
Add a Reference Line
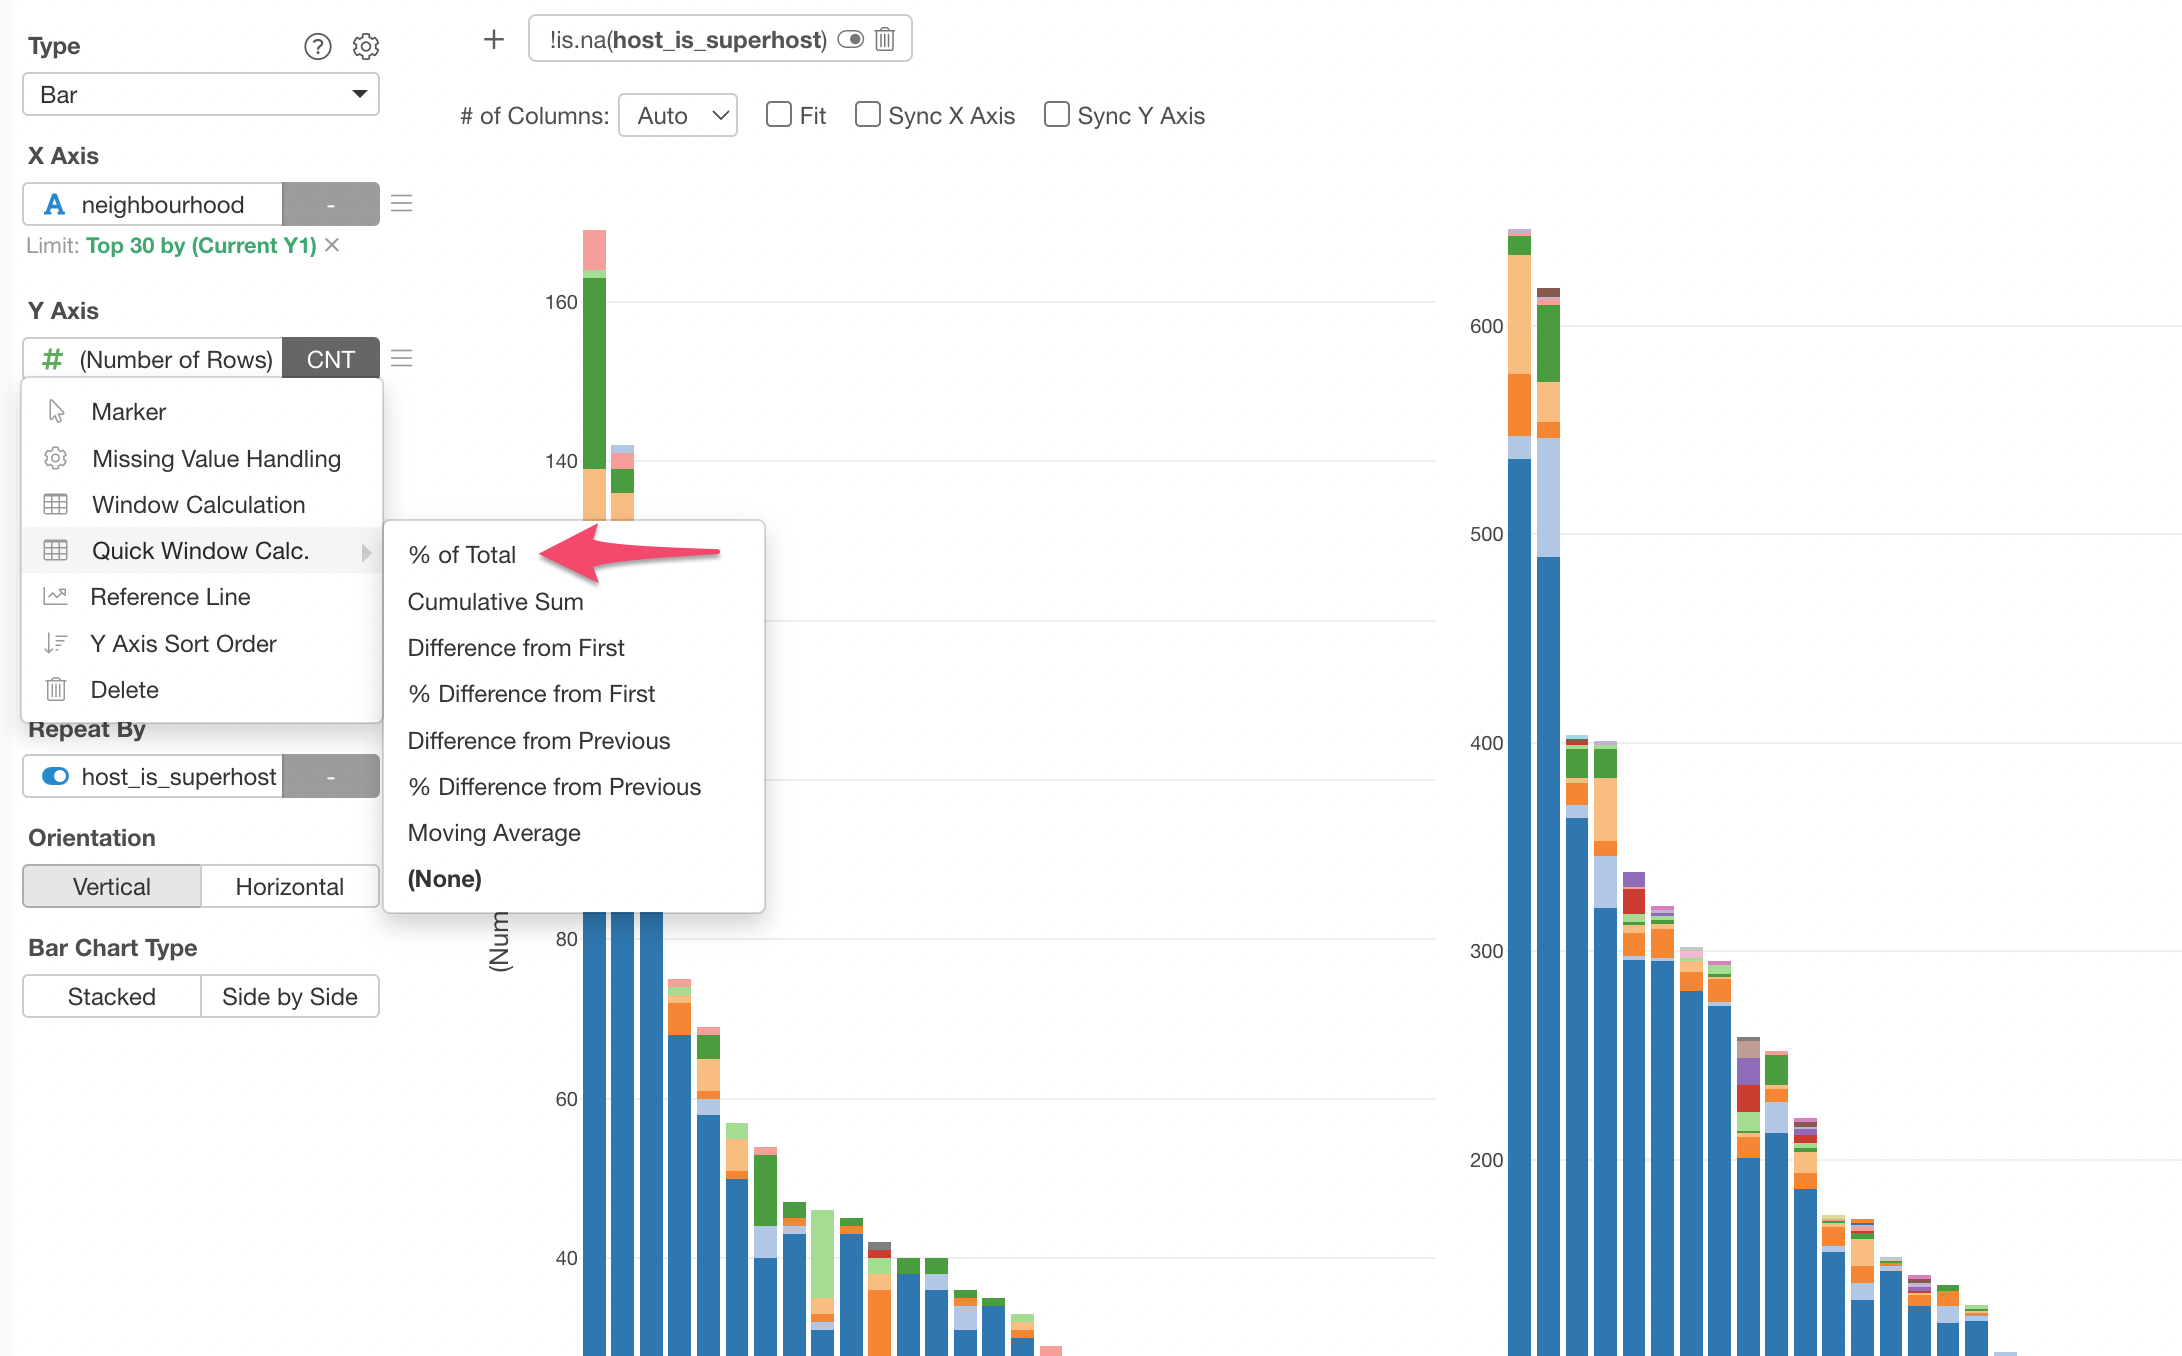coord(170,596)
